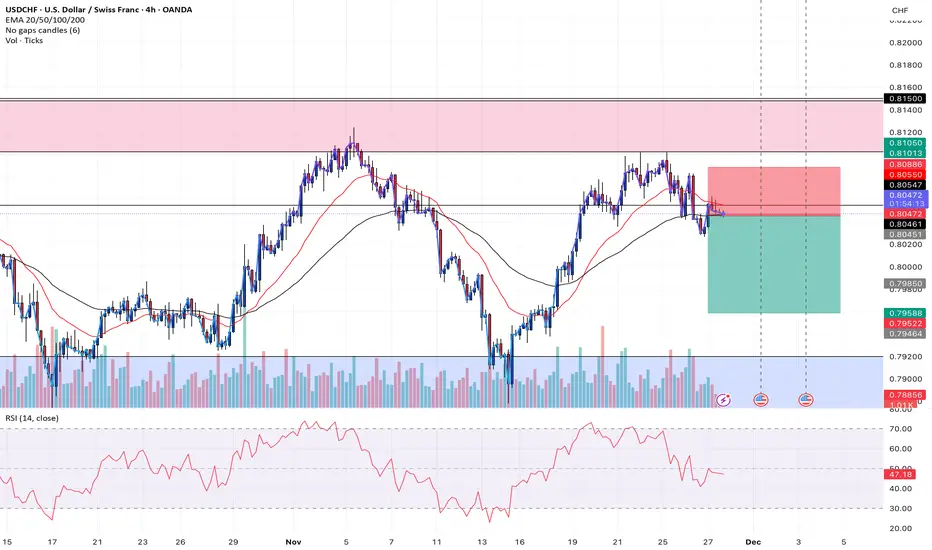This screenshot has width=932, height=550.
Task: Click the 29 date on the time axis
Action: [233, 542]
